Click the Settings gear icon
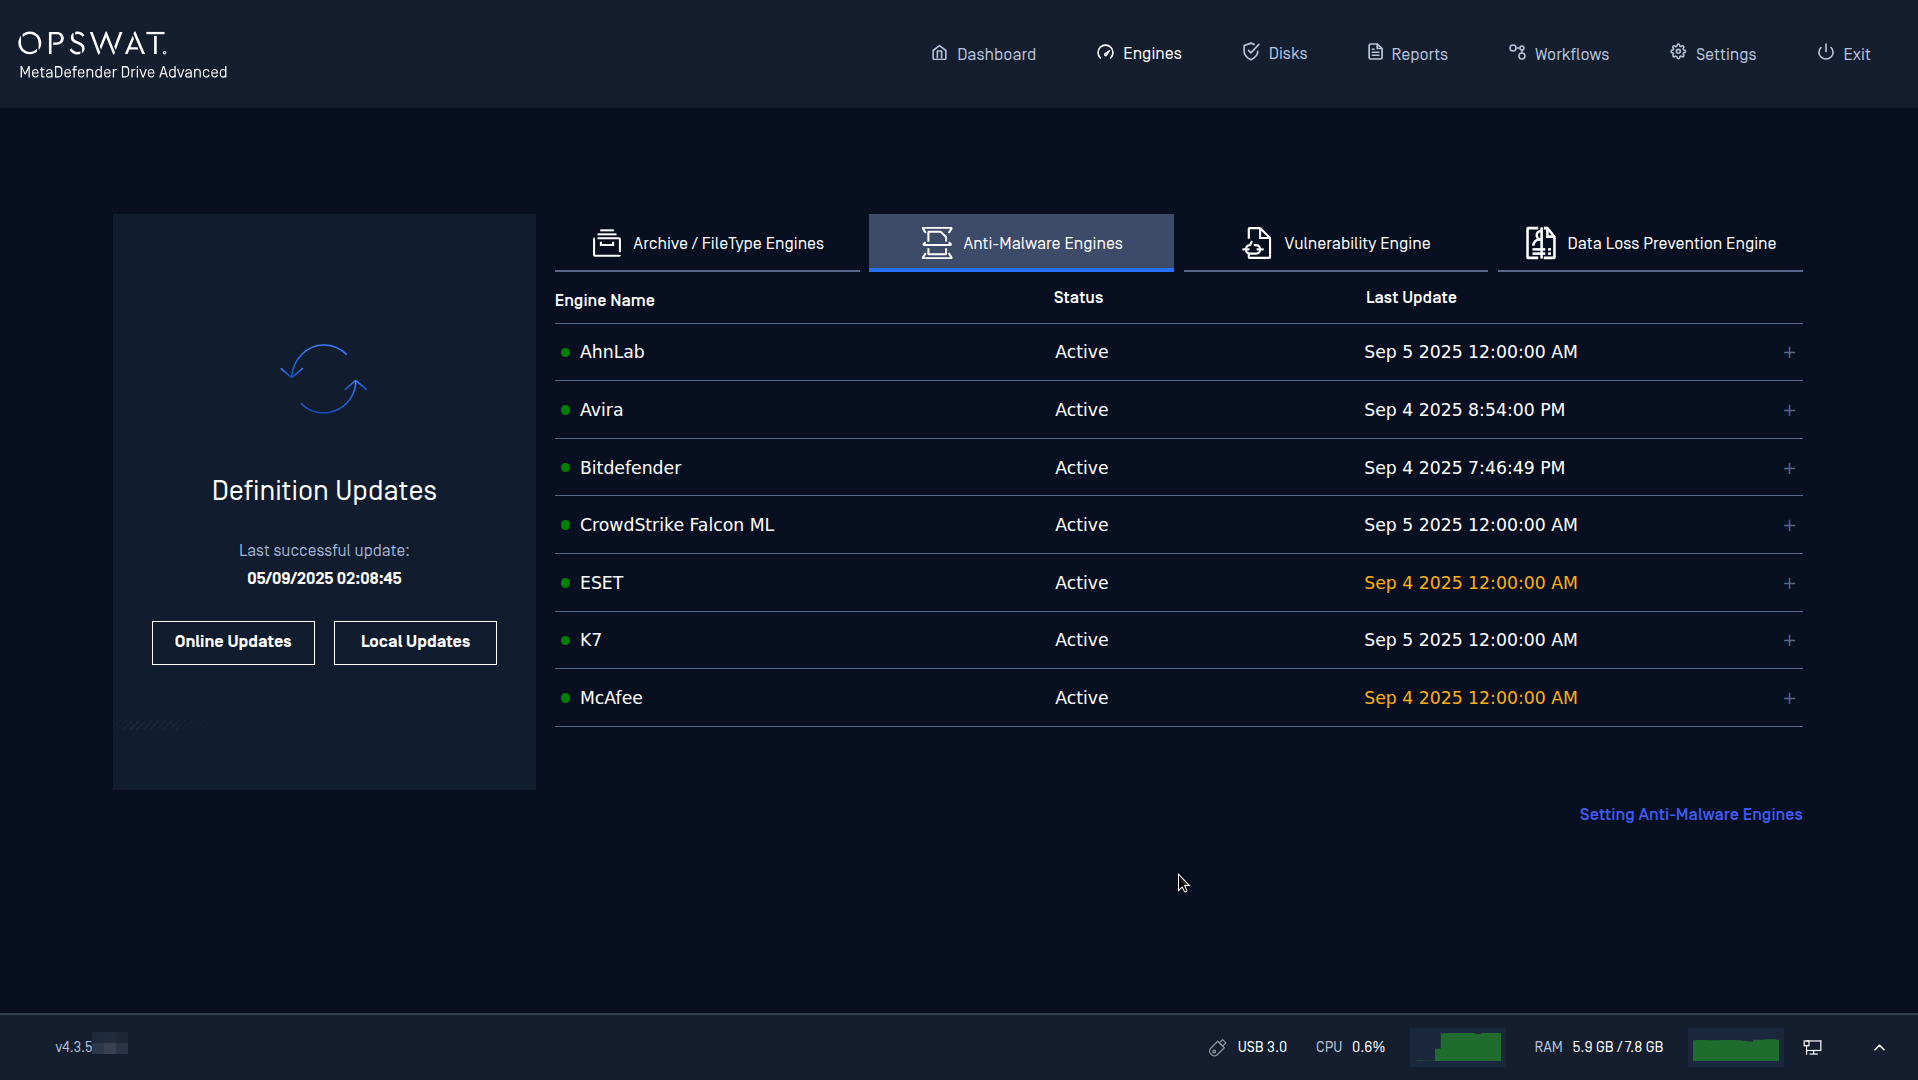The image size is (1918, 1080). [1678, 52]
